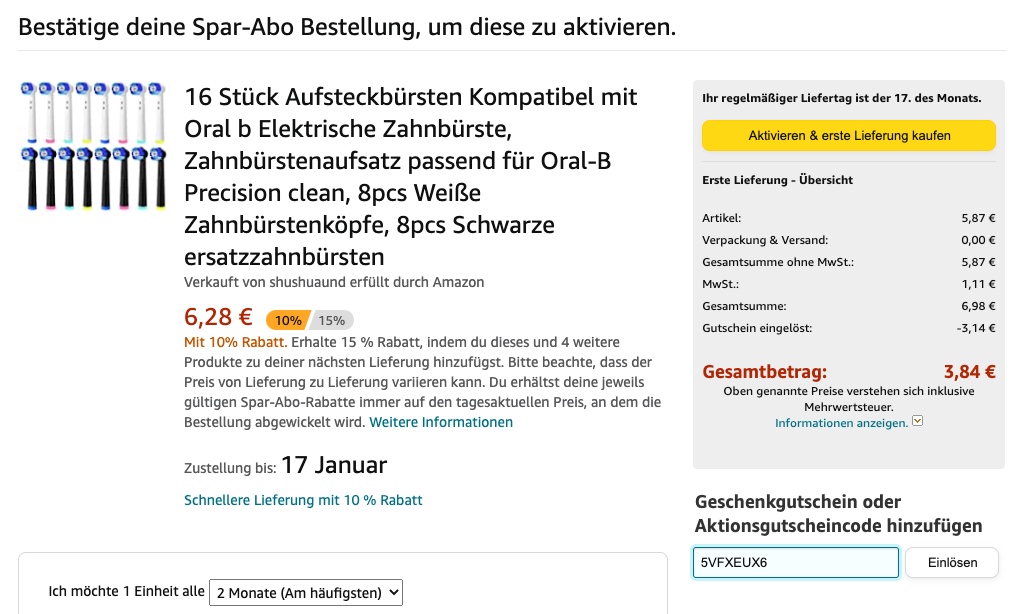Click the Gutschein eingelöst row

[x=849, y=328]
